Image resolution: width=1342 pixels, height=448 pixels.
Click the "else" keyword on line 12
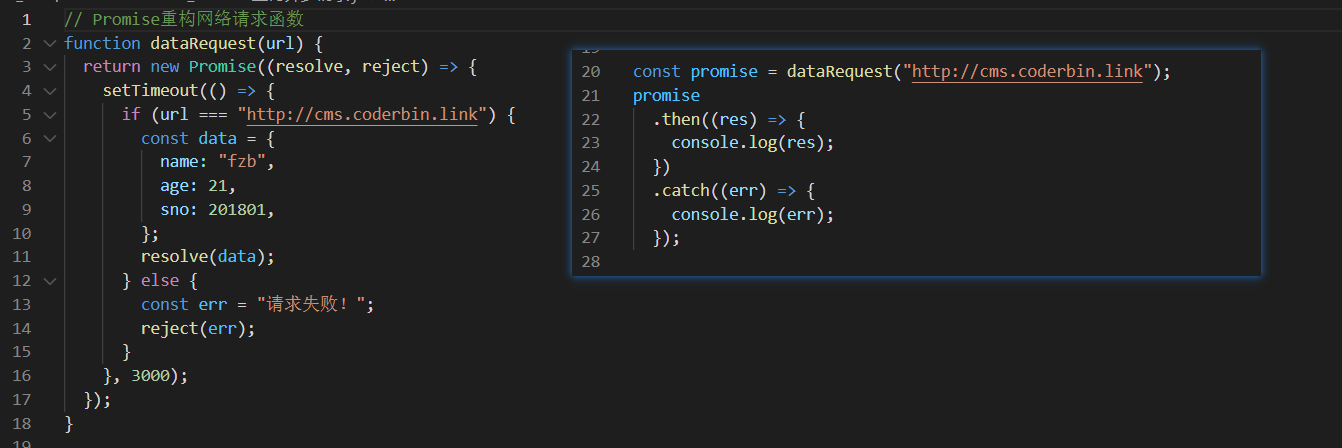click(x=160, y=281)
